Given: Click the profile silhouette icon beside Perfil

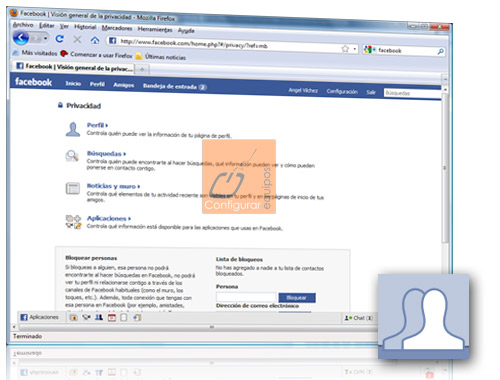Looking at the screenshot, I should pyautogui.click(x=73, y=129).
